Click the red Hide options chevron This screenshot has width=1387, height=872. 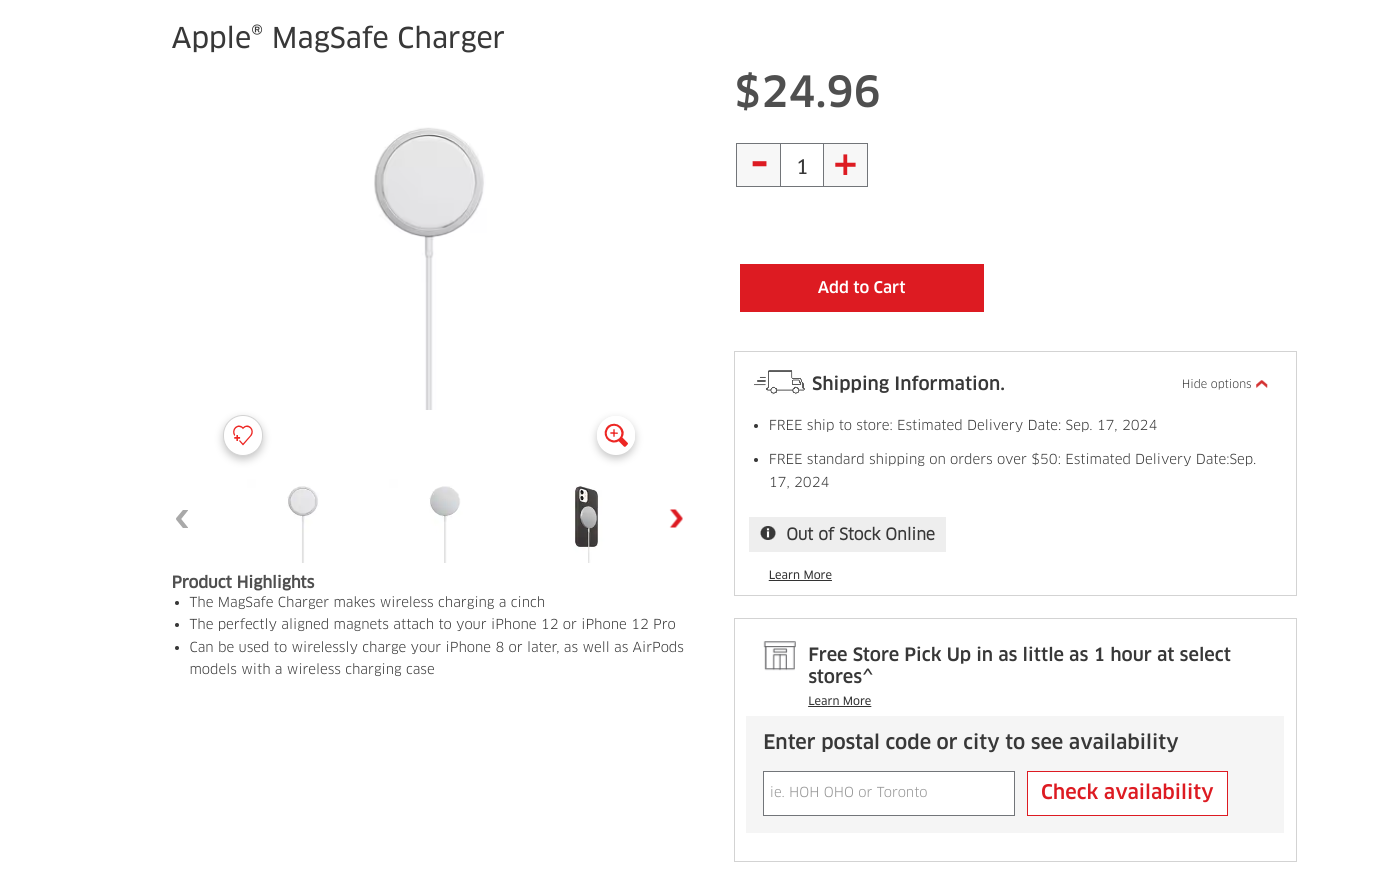pyautogui.click(x=1262, y=384)
